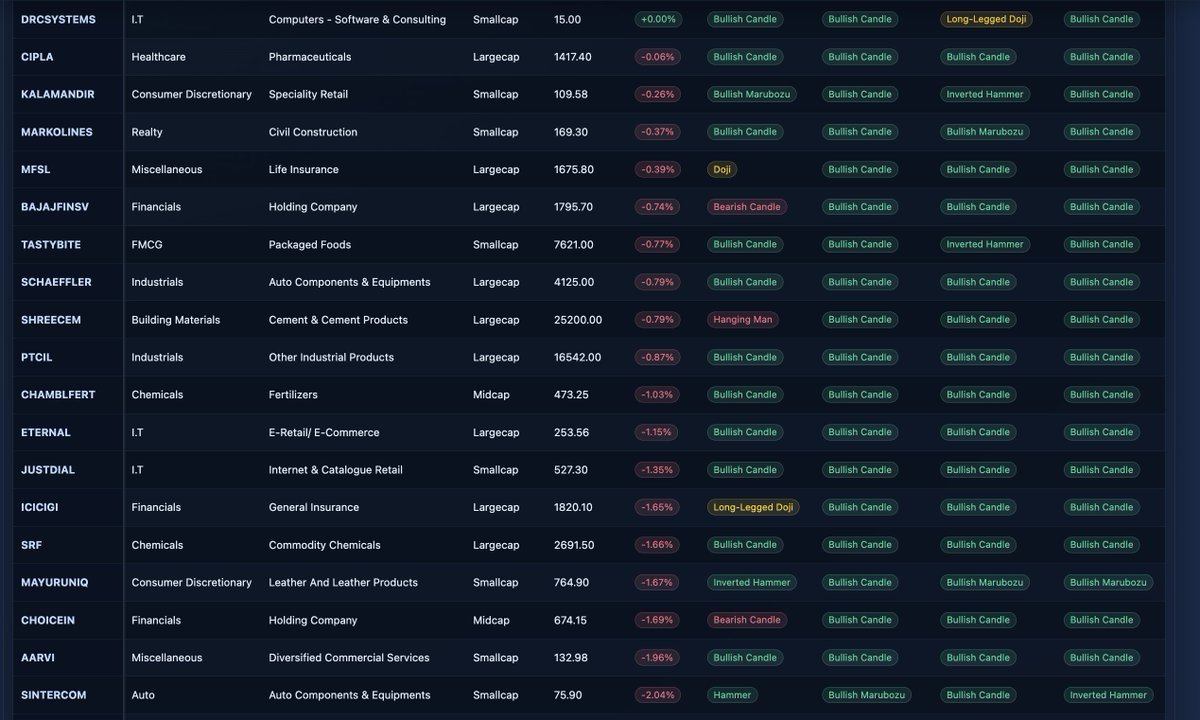Viewport: 1200px width, 720px height.
Task: Click the -1.65% change badge
Action: 658,507
